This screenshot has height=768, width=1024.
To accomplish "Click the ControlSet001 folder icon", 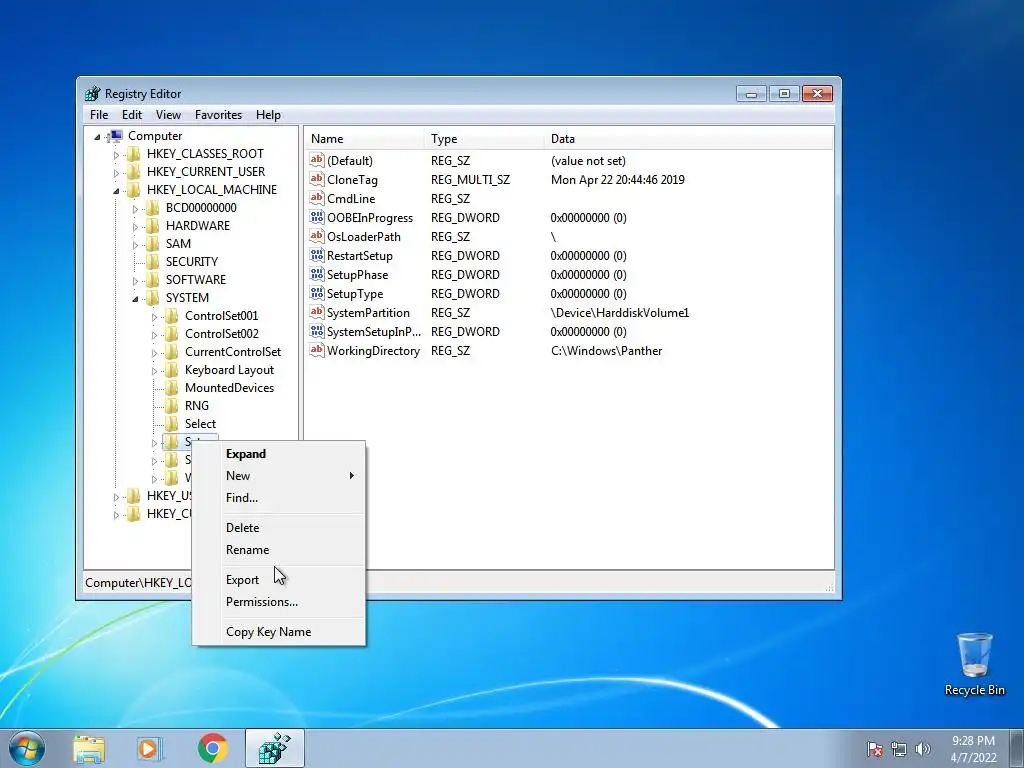I will tap(172, 316).
